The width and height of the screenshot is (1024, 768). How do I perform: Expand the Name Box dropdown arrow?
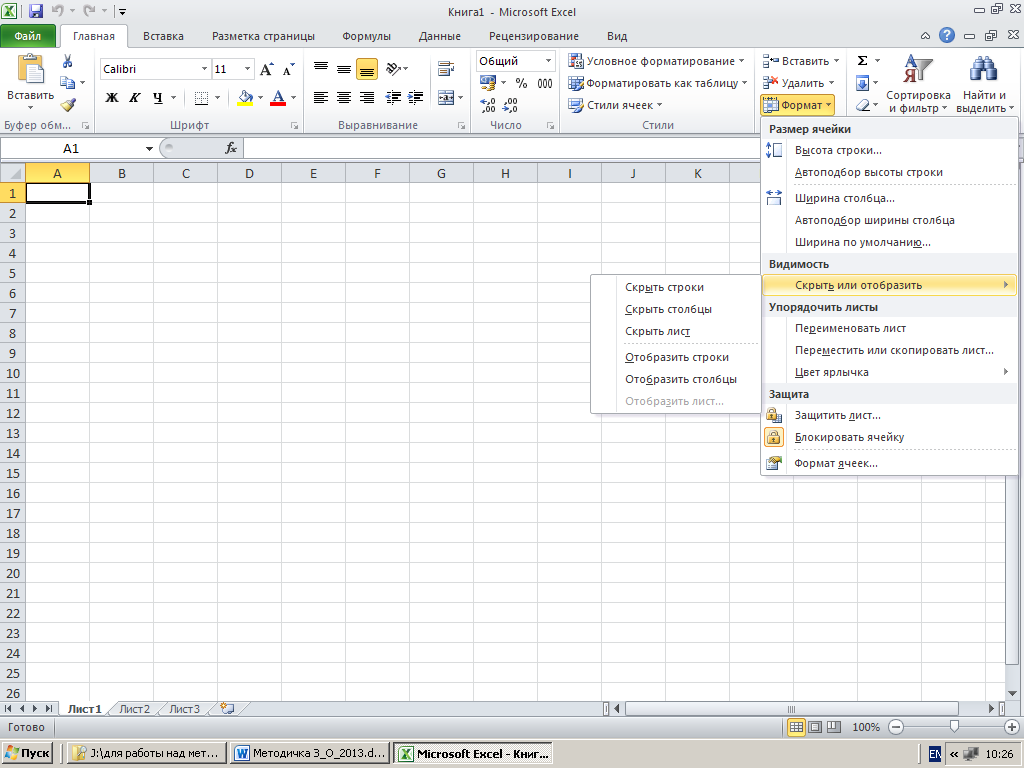point(149,149)
